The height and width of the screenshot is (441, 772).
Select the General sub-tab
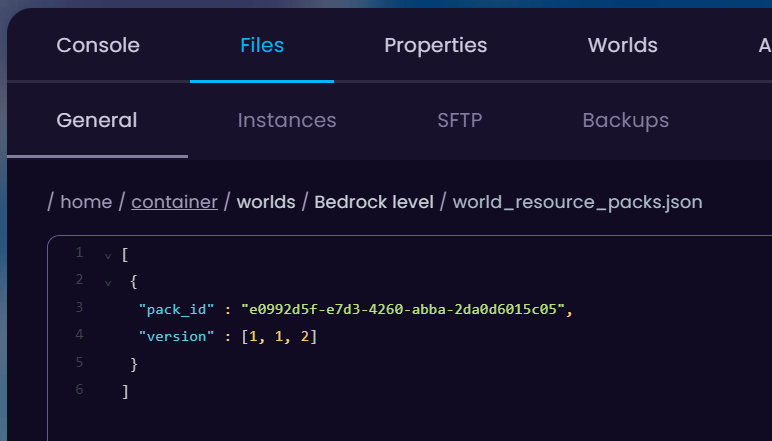pos(97,120)
